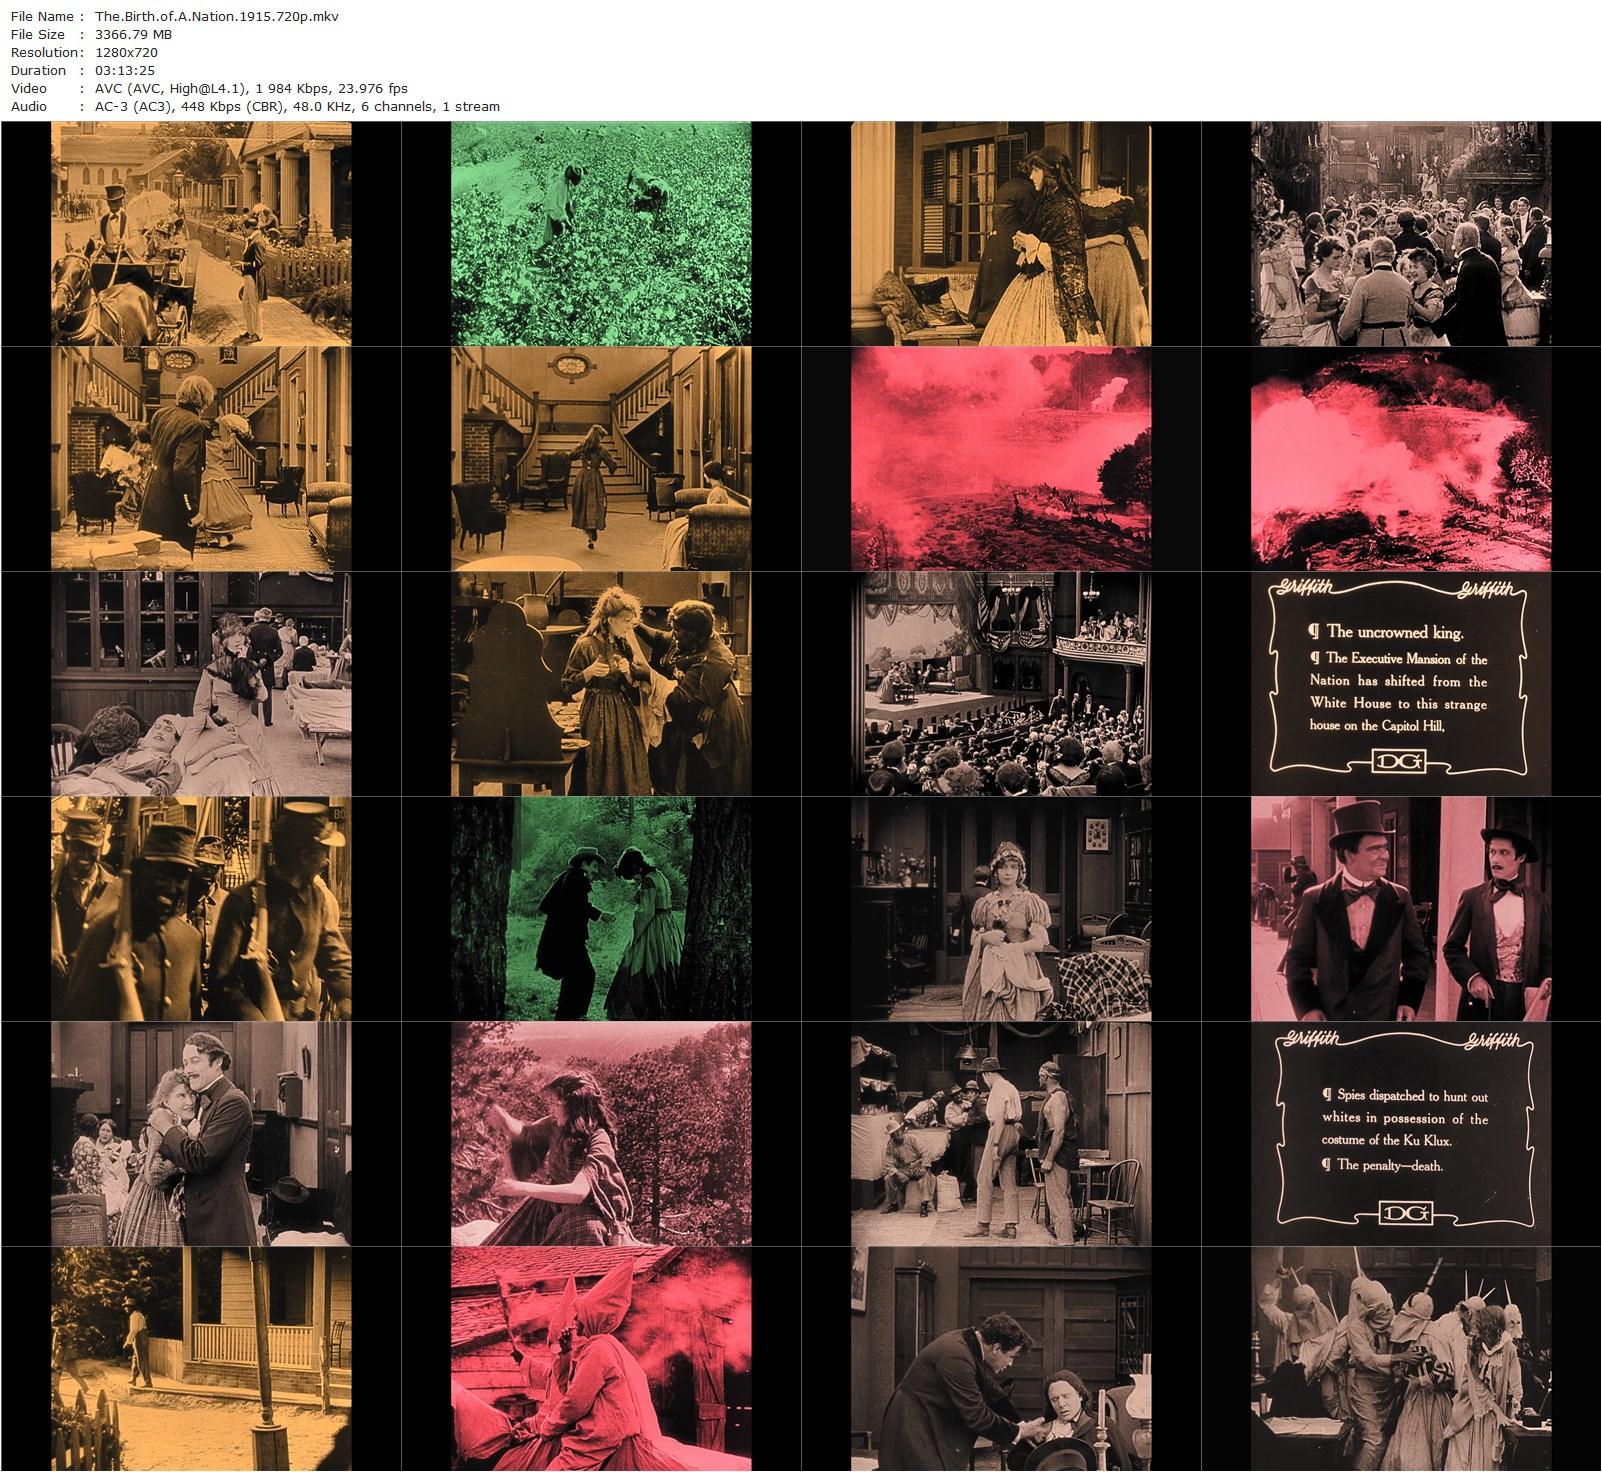1602x1472 pixels.
Task: Click the green-tinted forest couple thumbnail
Action: coord(601,909)
